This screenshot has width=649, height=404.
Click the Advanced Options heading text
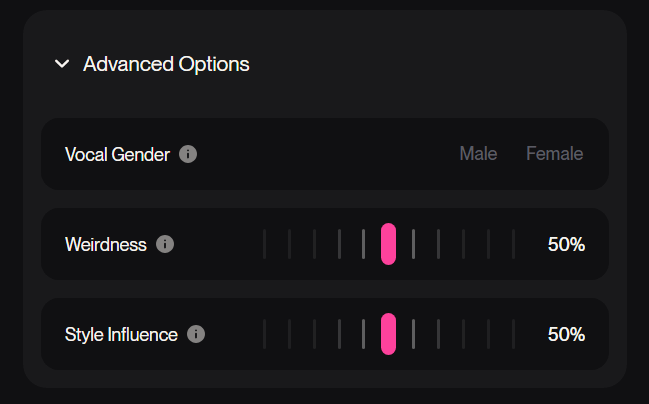pyautogui.click(x=166, y=64)
